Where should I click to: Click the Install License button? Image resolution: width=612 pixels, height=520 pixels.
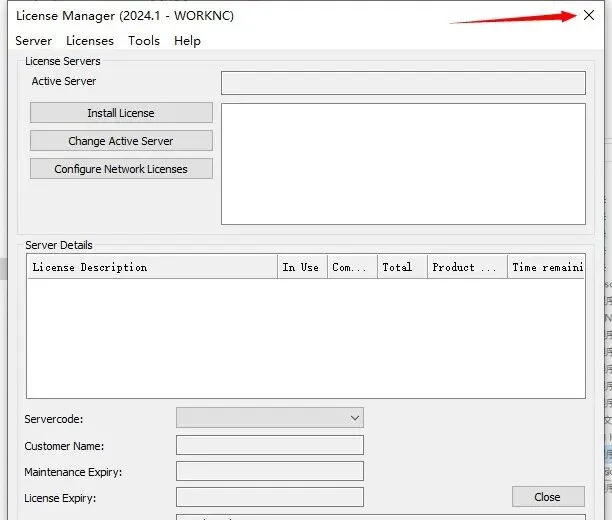pos(121,113)
